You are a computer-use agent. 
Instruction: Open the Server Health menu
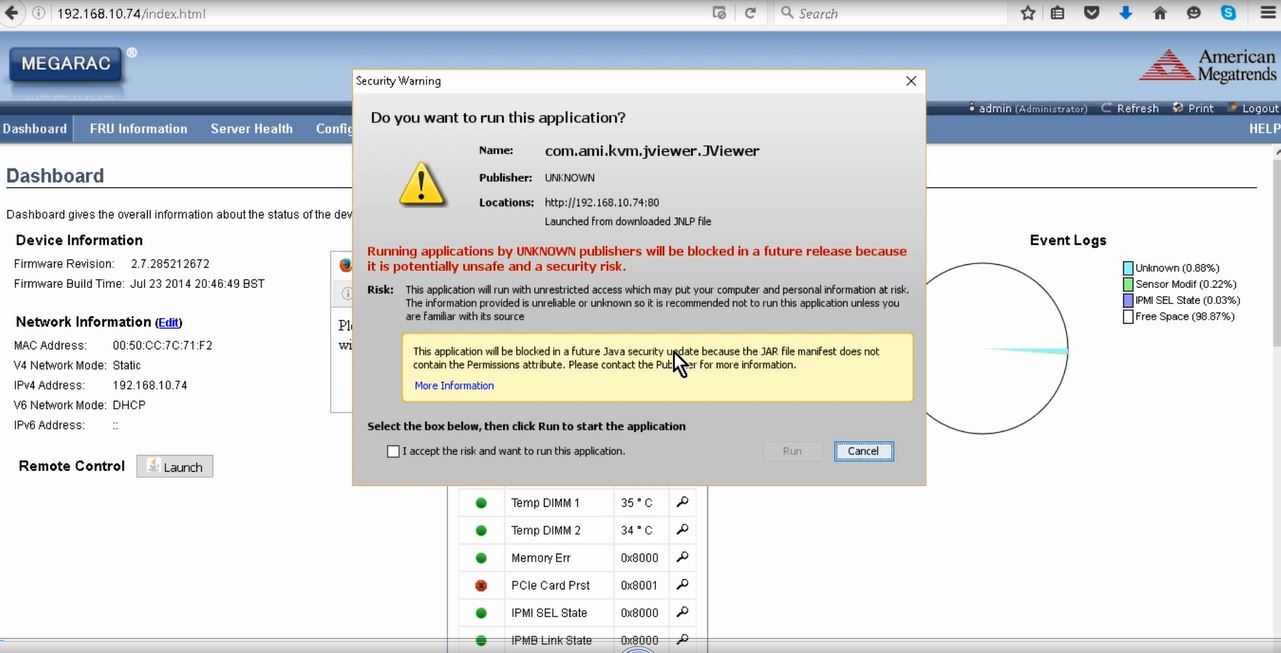pyautogui.click(x=251, y=128)
